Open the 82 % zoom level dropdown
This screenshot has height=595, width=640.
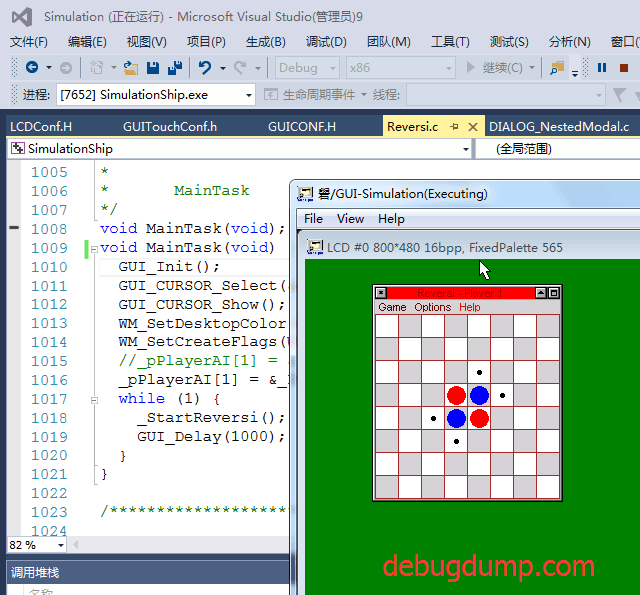click(x=61, y=545)
